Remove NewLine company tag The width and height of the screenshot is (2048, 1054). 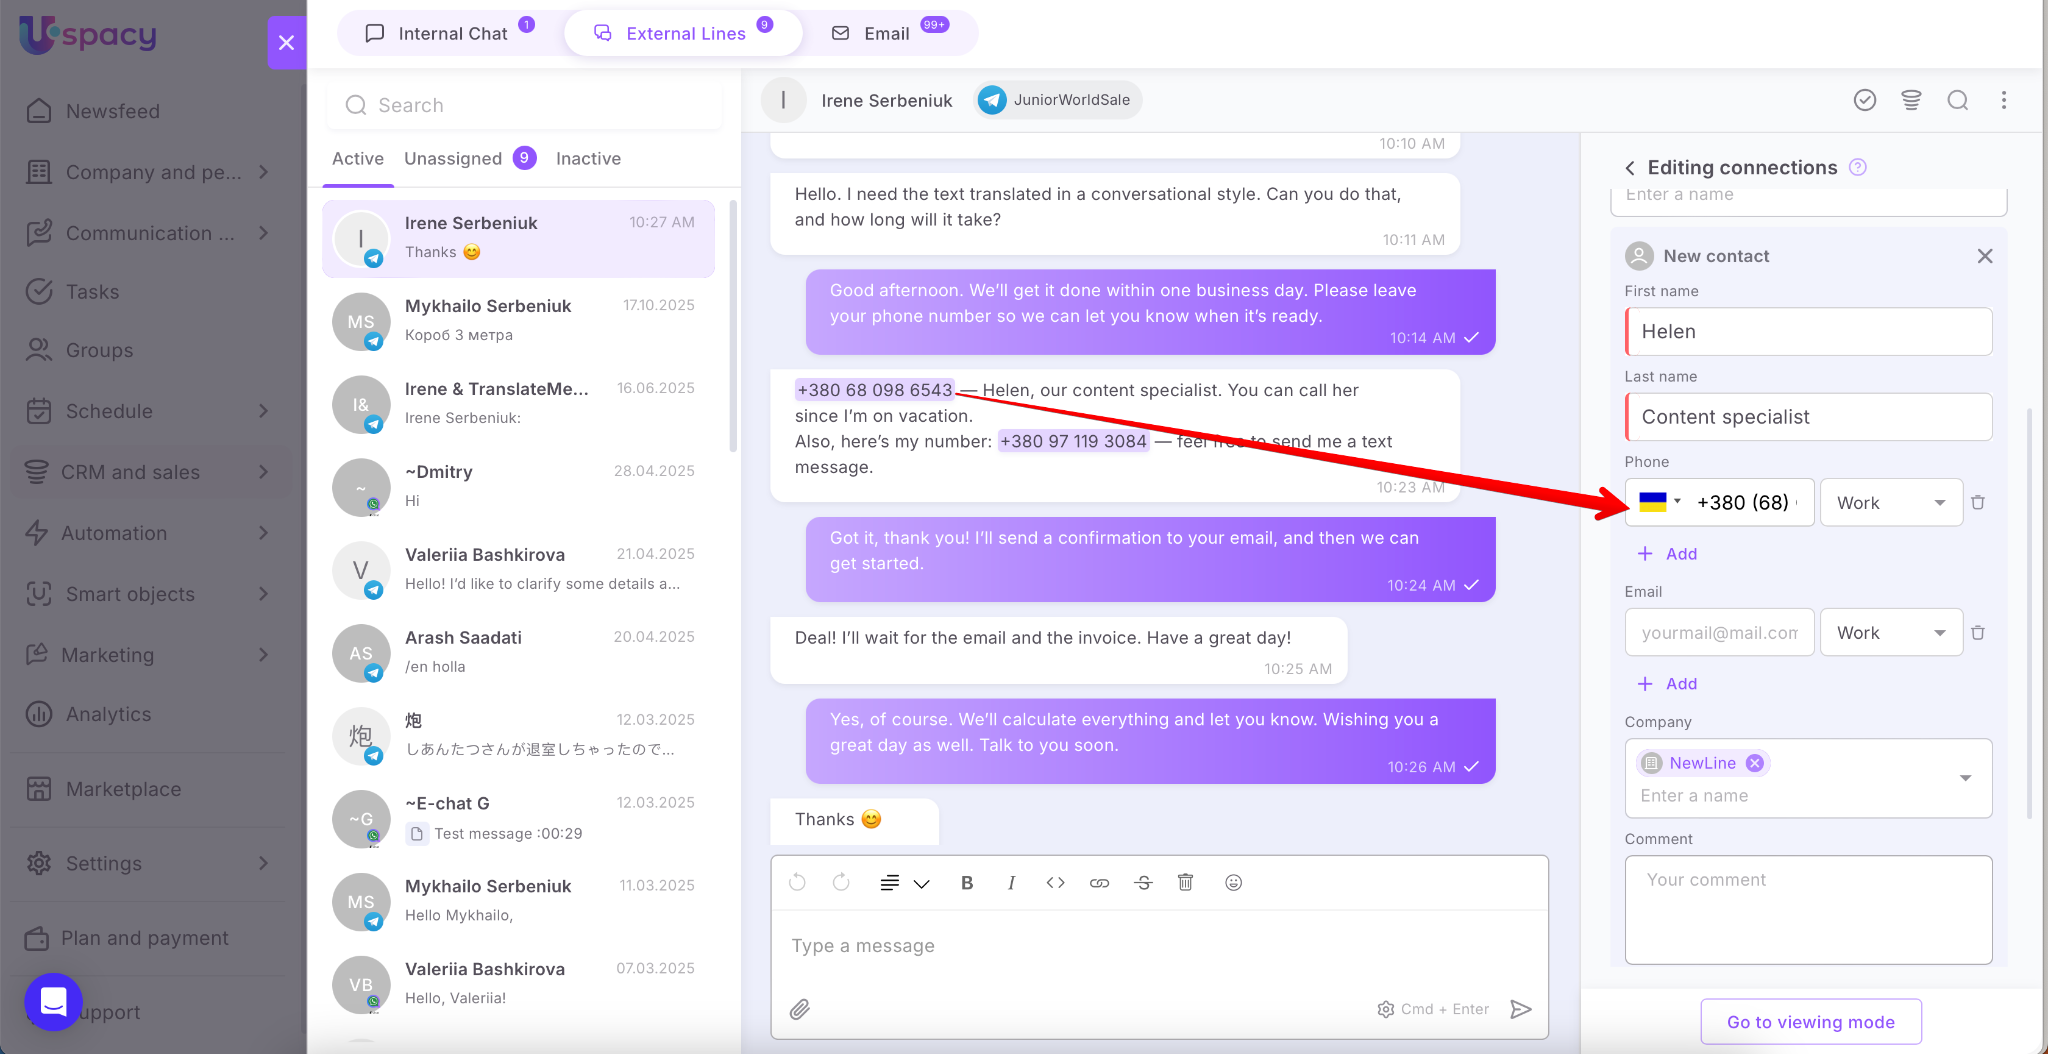click(1754, 763)
